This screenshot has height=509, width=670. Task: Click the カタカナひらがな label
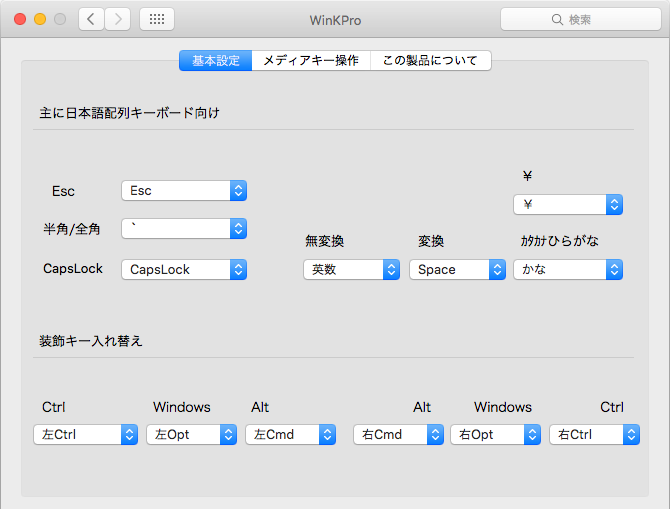[x=559, y=241]
